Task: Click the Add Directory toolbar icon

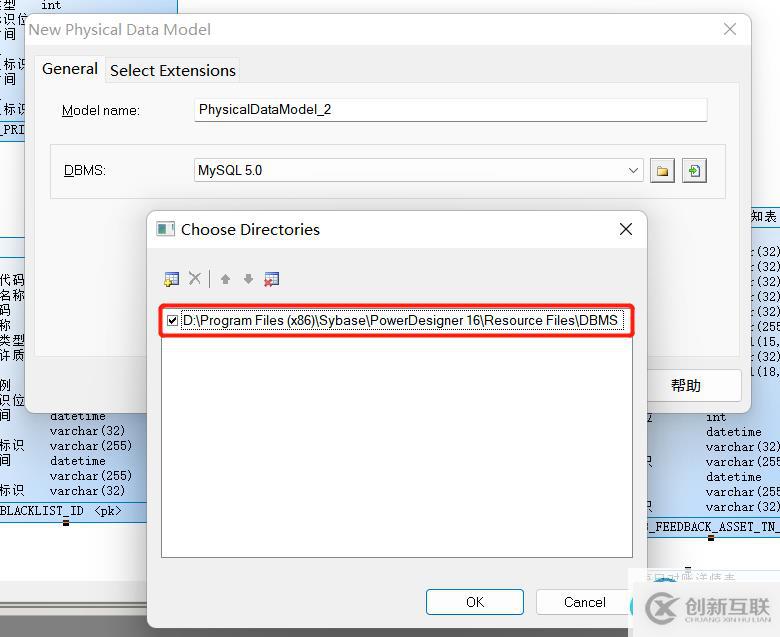Action: pos(171,279)
